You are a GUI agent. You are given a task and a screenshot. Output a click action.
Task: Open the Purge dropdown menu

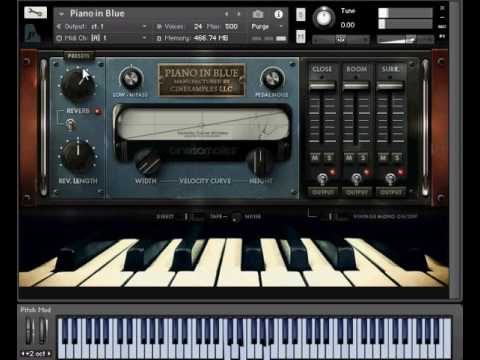(x=282, y=26)
